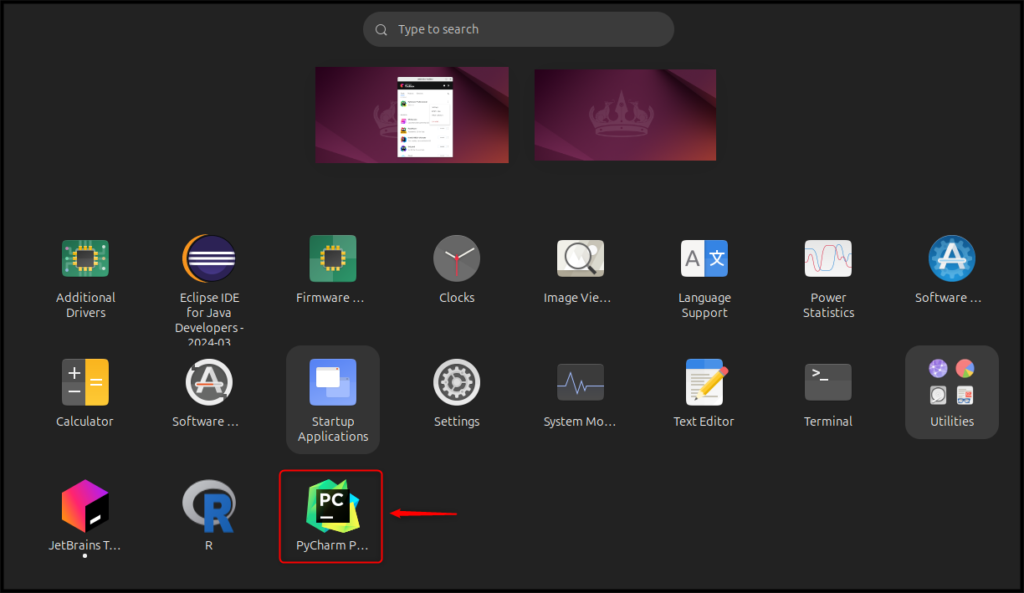Launch Startup Applications
The width and height of the screenshot is (1024, 593).
[x=332, y=381]
